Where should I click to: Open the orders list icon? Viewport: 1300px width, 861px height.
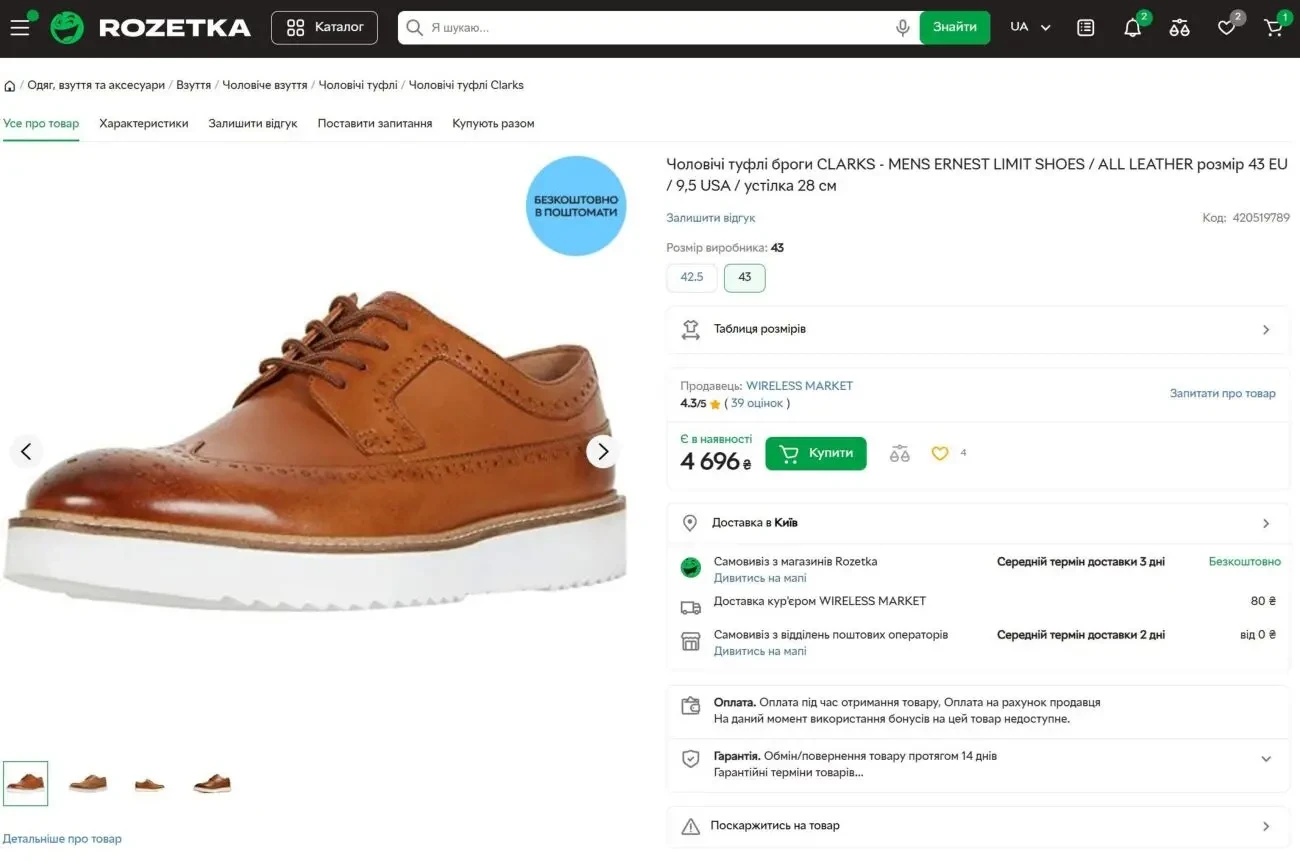point(1084,28)
